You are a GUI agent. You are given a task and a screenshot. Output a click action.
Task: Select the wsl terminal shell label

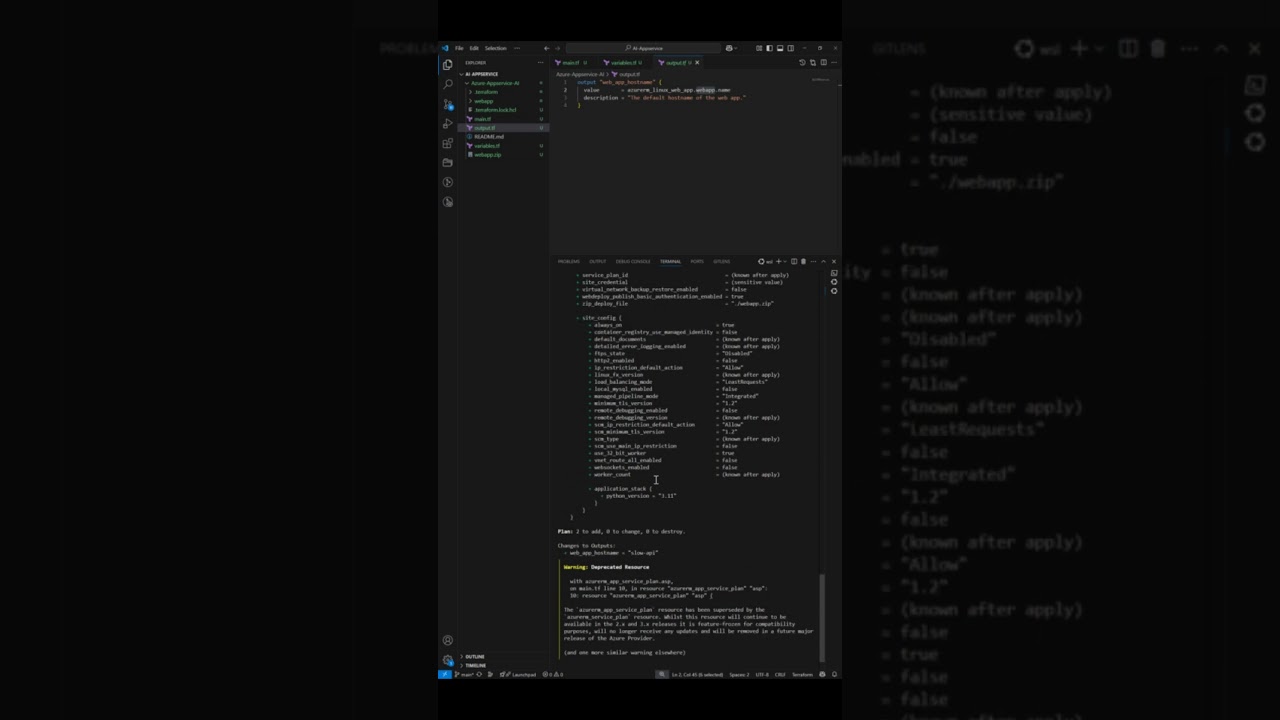pyautogui.click(x=766, y=261)
